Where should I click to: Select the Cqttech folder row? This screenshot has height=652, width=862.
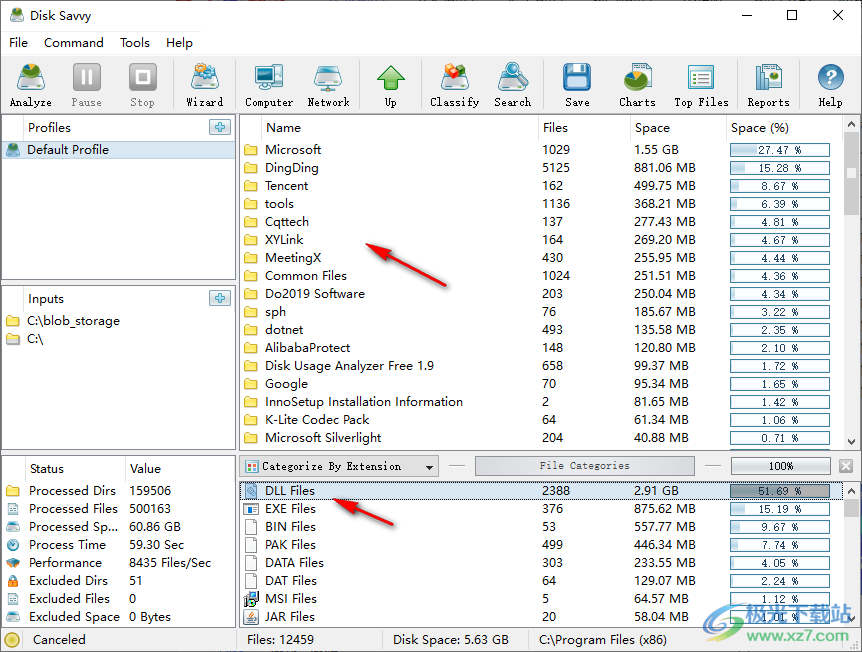click(x=541, y=222)
